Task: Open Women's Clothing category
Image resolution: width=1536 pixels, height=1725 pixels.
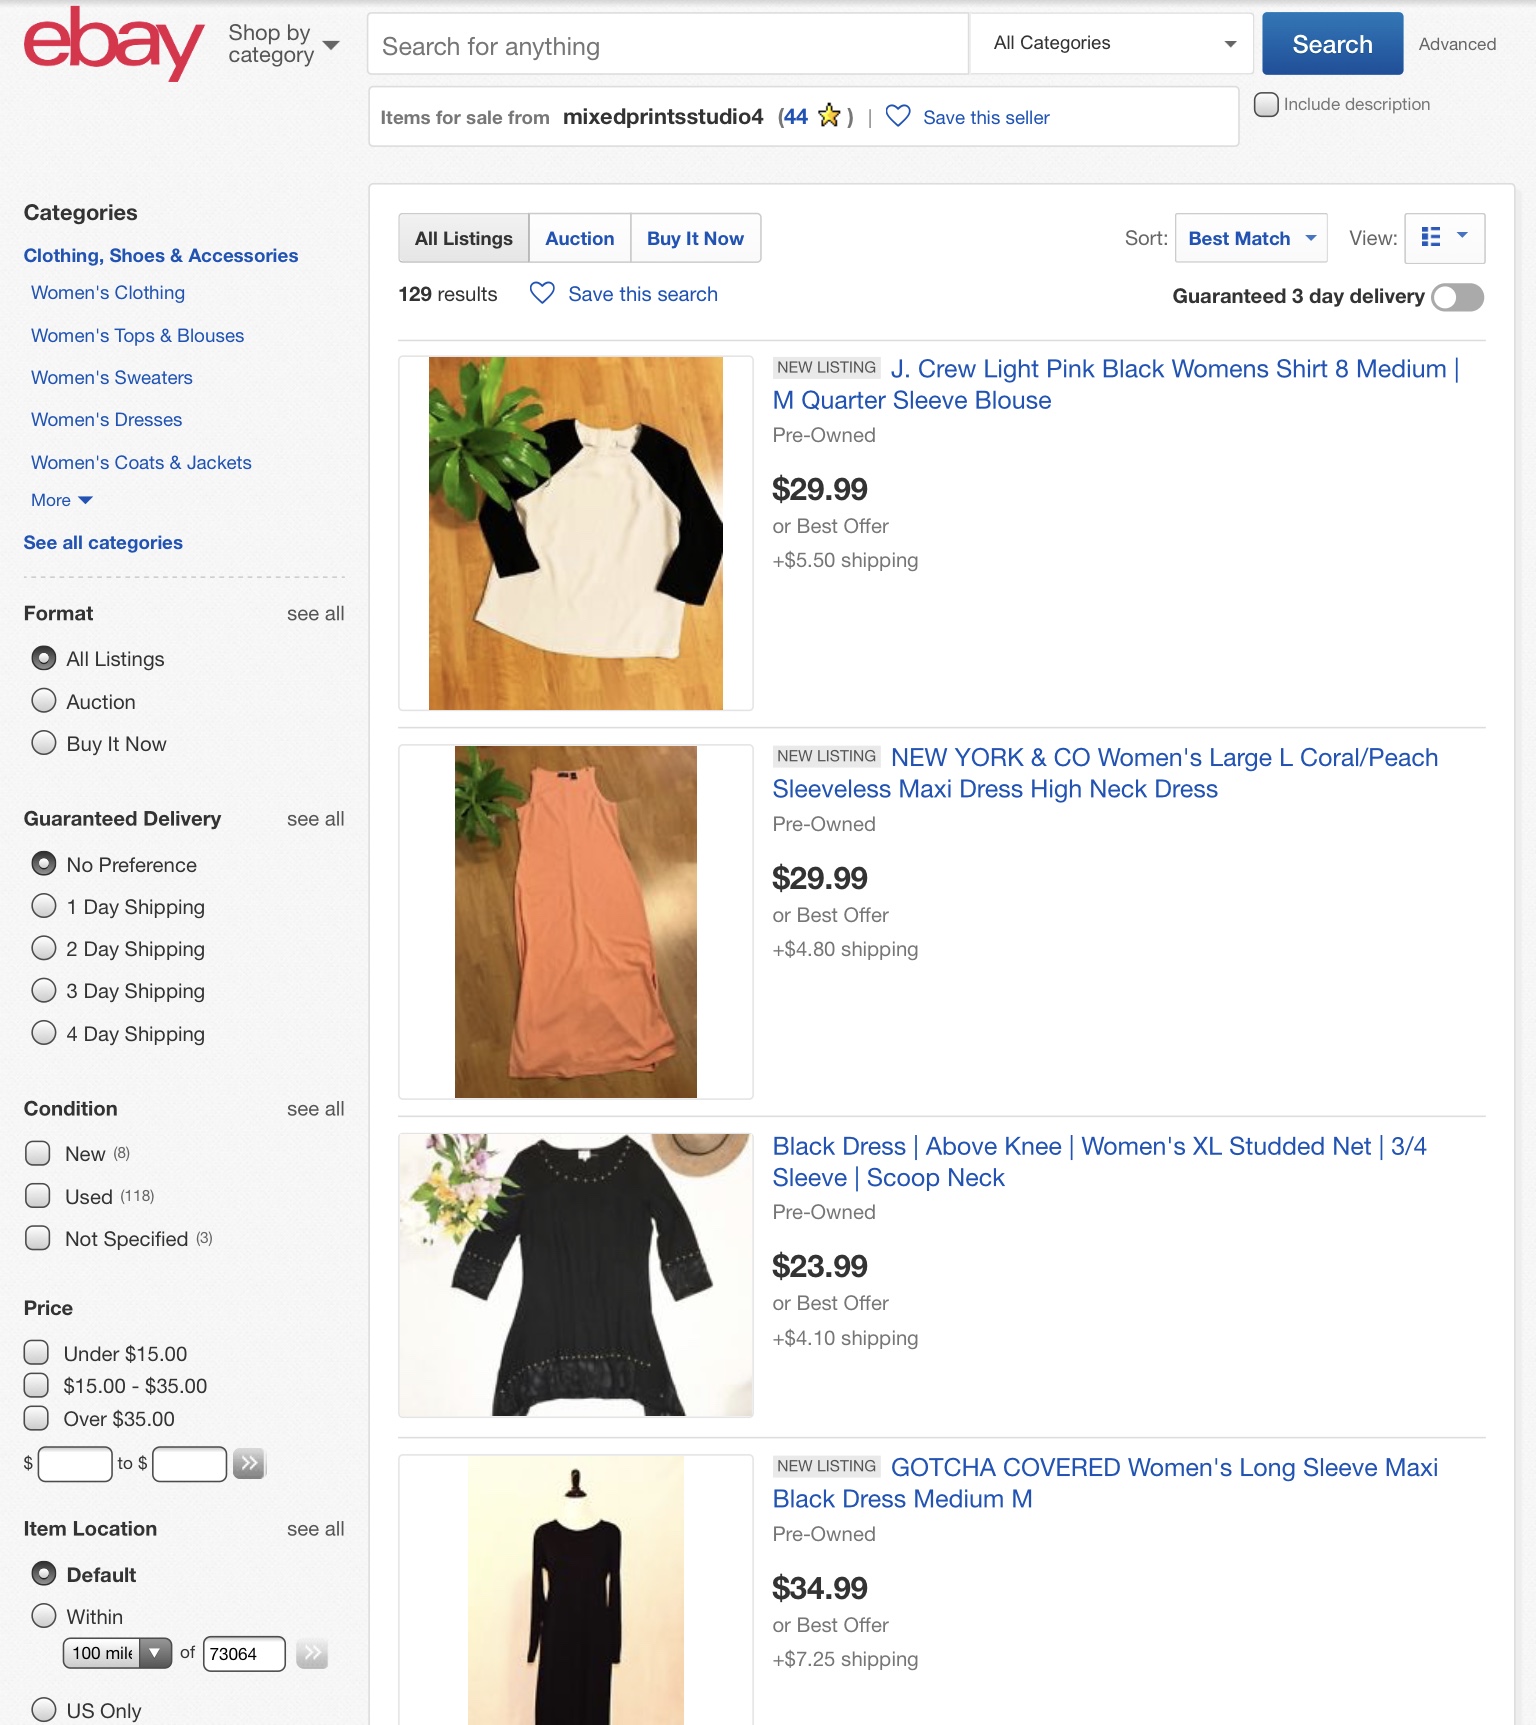Action: coord(108,292)
